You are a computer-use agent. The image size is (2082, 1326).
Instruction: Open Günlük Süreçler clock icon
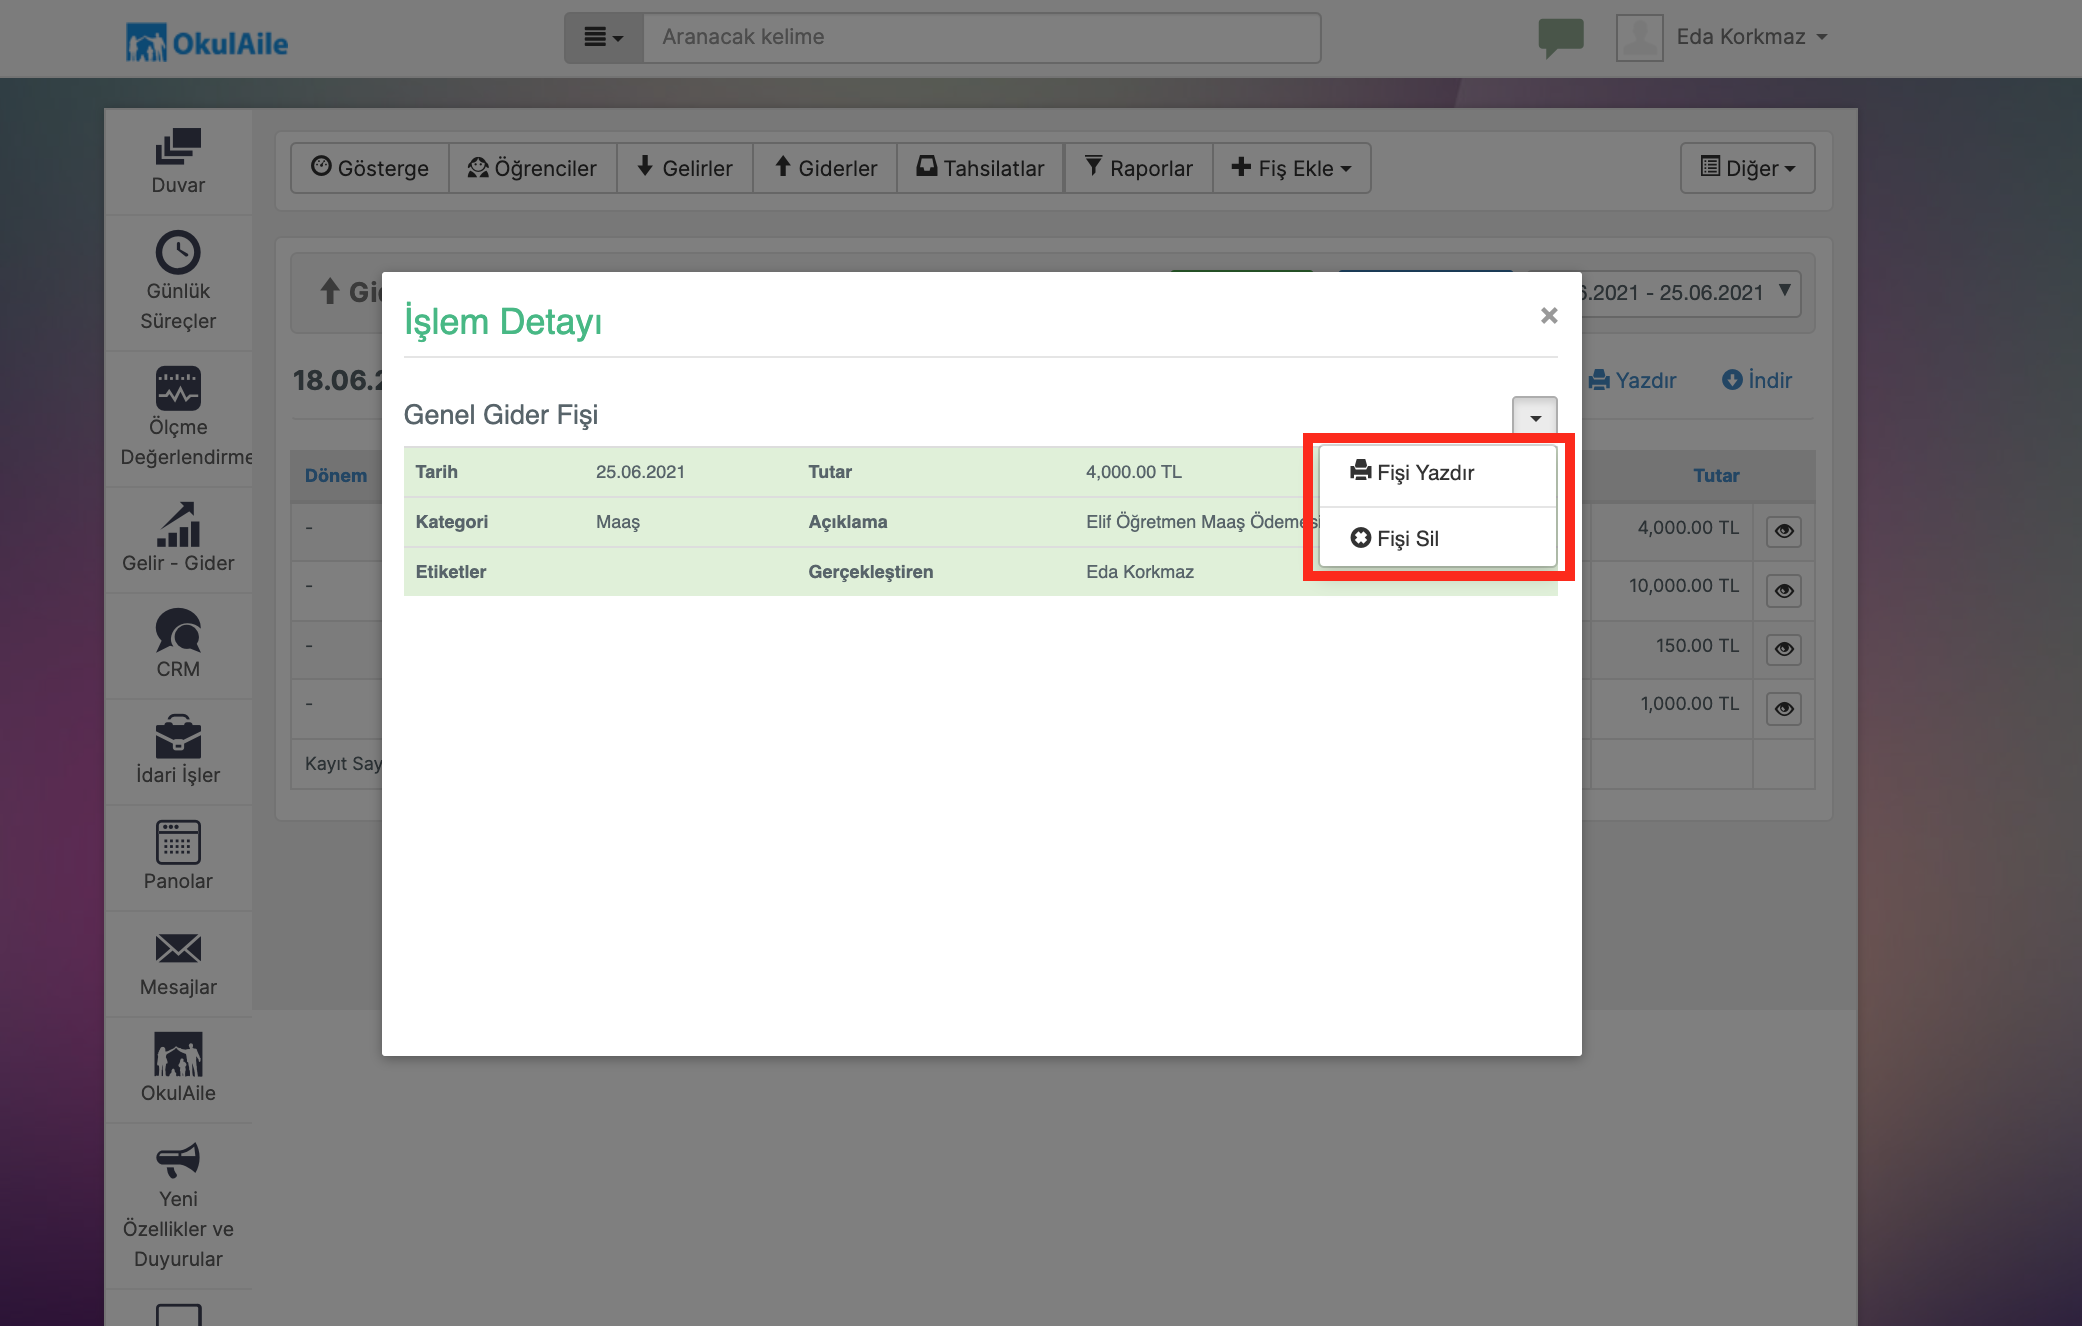(x=178, y=252)
